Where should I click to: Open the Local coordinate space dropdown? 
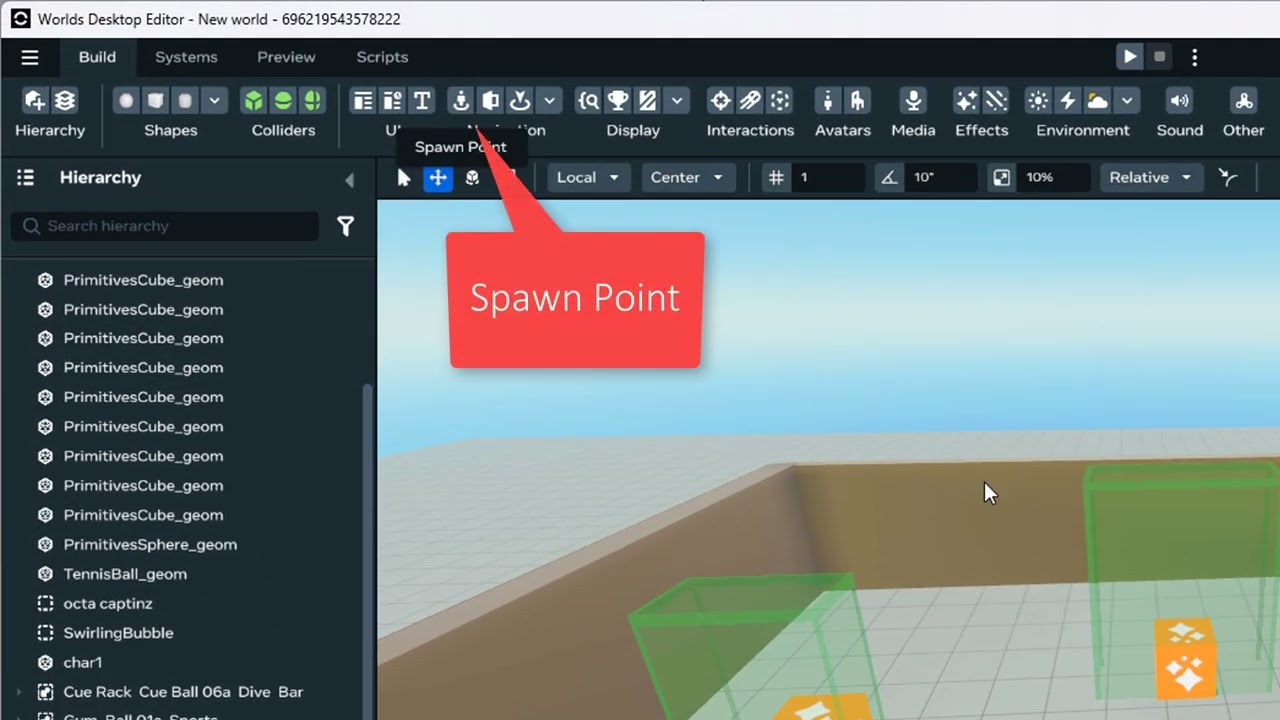588,178
